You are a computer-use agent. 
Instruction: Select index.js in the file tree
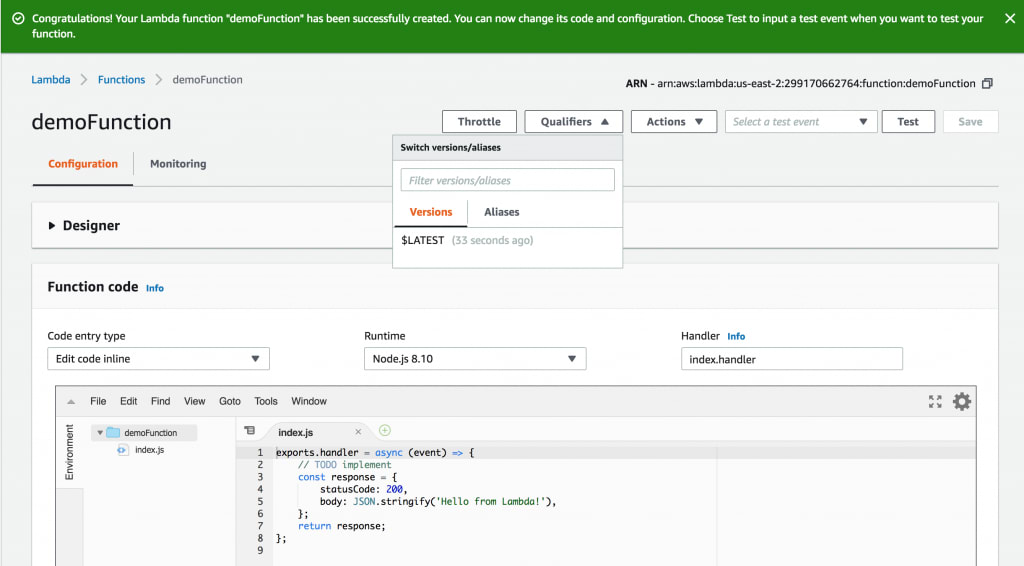(x=150, y=450)
